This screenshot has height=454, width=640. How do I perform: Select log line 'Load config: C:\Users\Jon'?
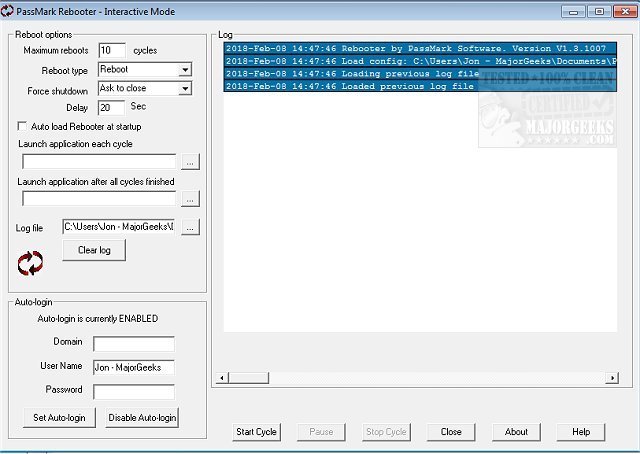pyautogui.click(x=420, y=61)
